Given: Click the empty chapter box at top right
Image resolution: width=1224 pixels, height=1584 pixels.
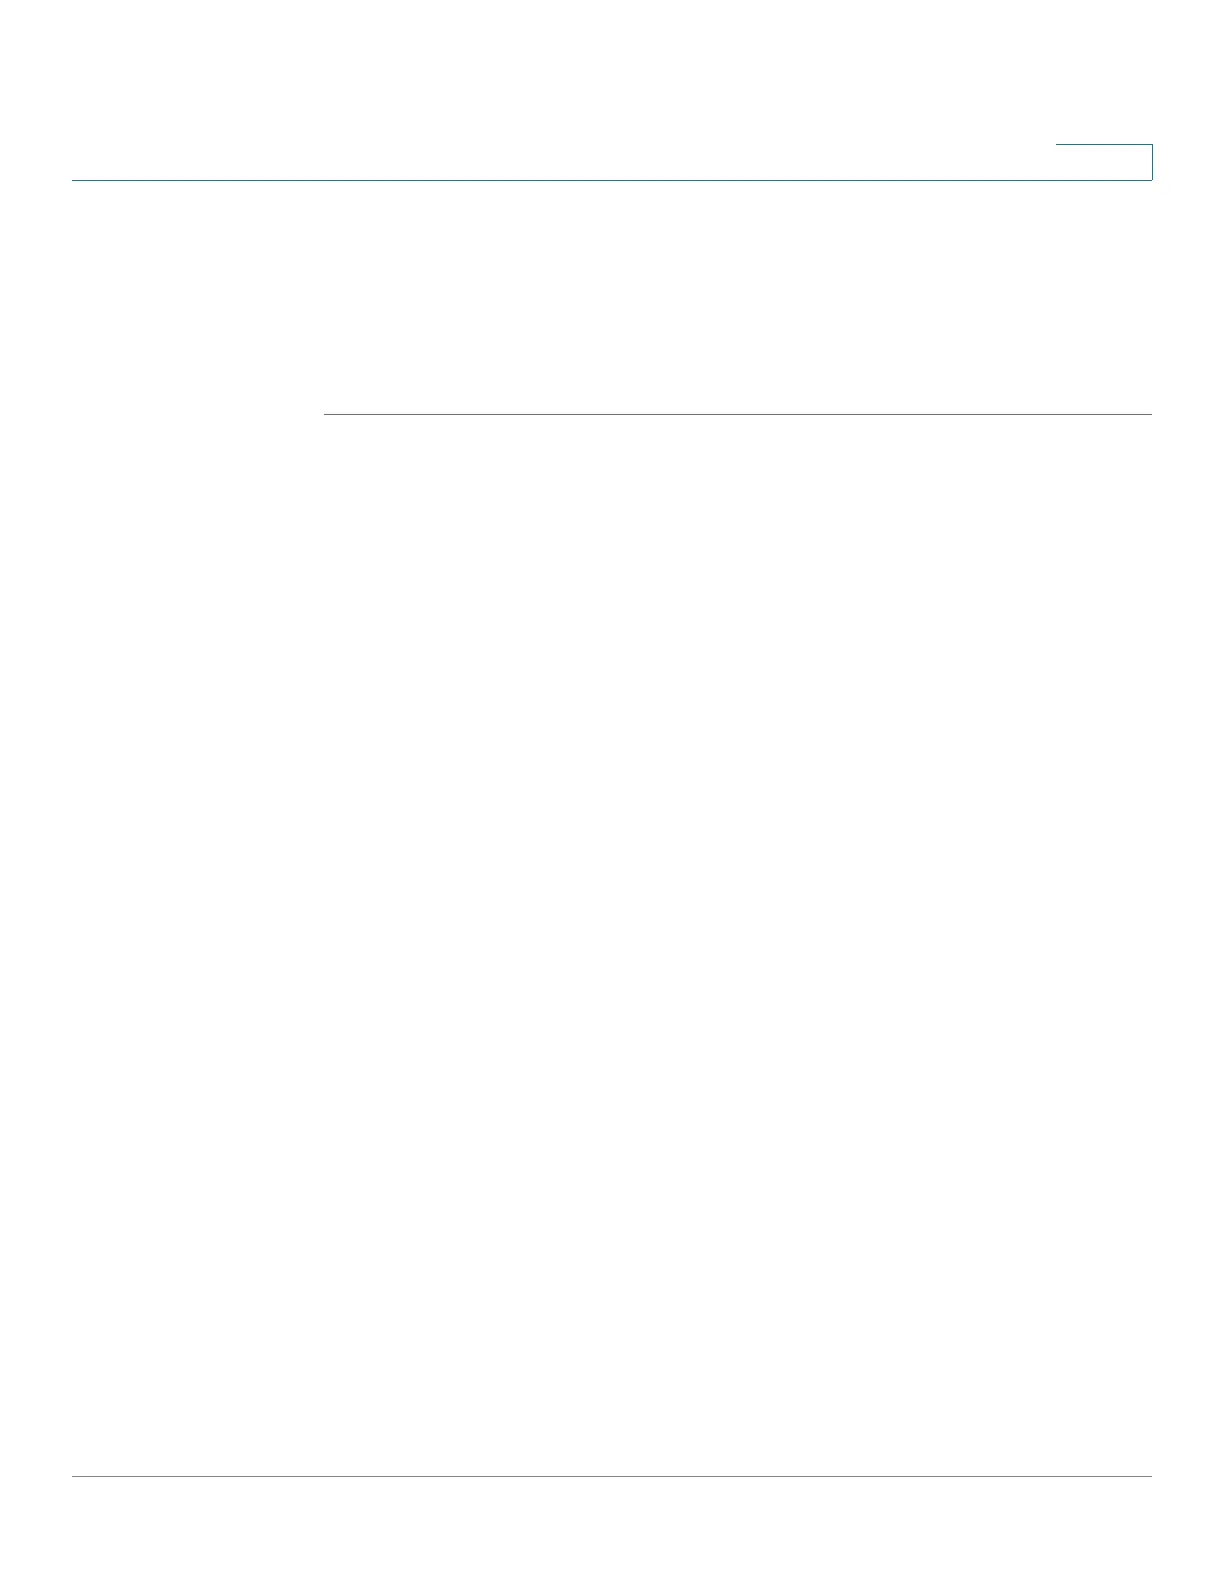Looking at the screenshot, I should pos(1104,162).
